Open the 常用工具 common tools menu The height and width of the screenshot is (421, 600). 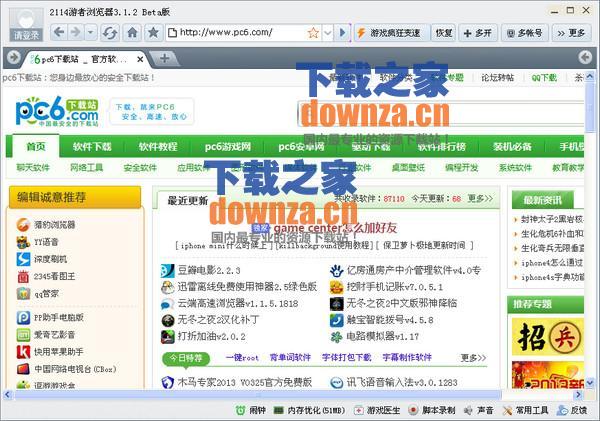point(525,410)
